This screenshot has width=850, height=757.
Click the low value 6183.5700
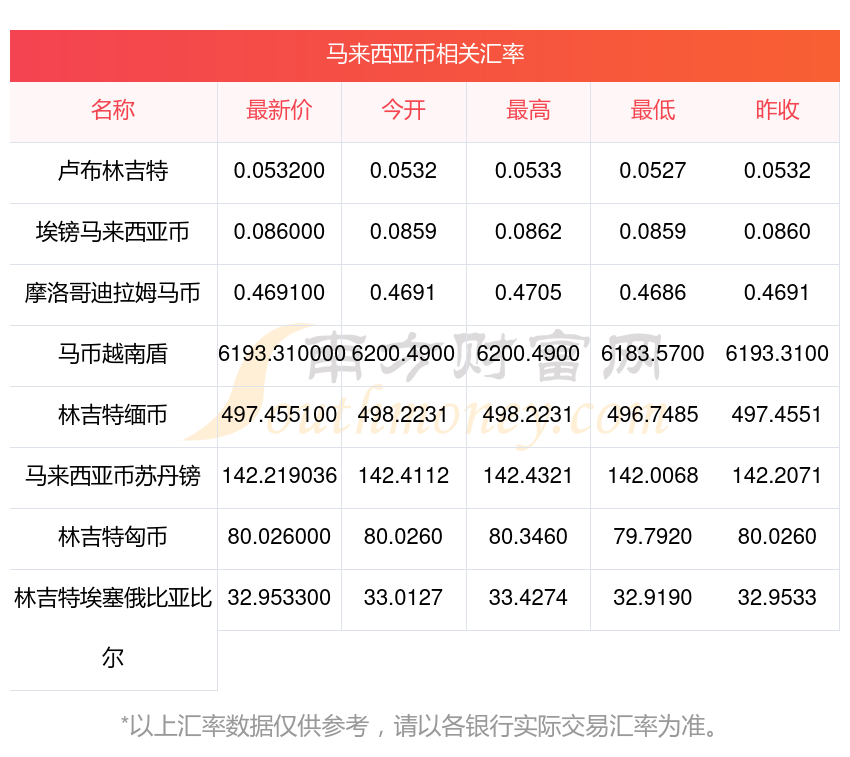pos(653,354)
